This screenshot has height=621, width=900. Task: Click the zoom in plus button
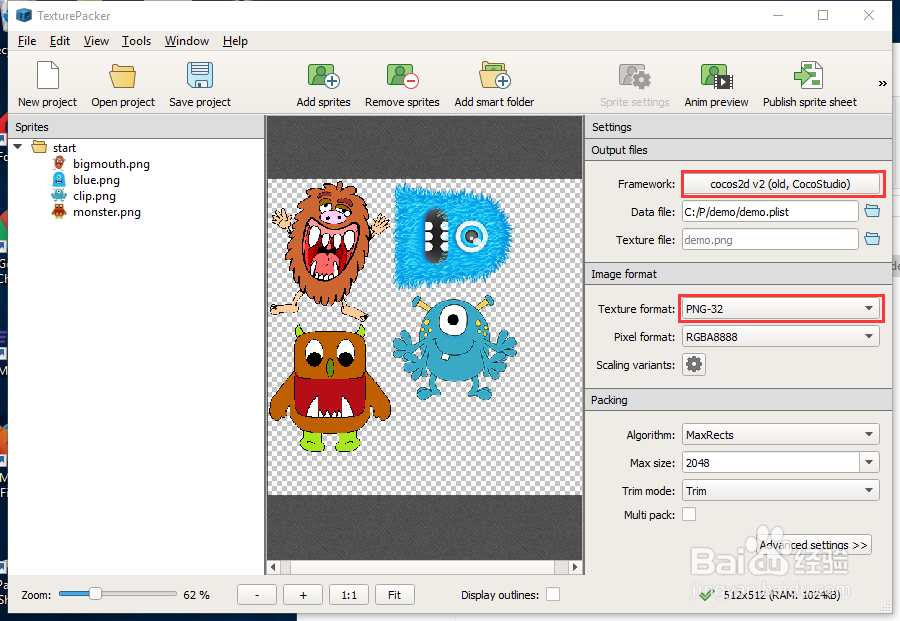(x=302, y=595)
